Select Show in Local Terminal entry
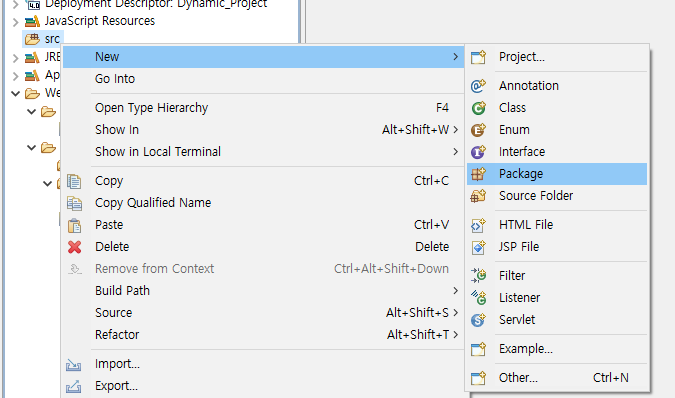675x398 pixels. (x=263, y=151)
